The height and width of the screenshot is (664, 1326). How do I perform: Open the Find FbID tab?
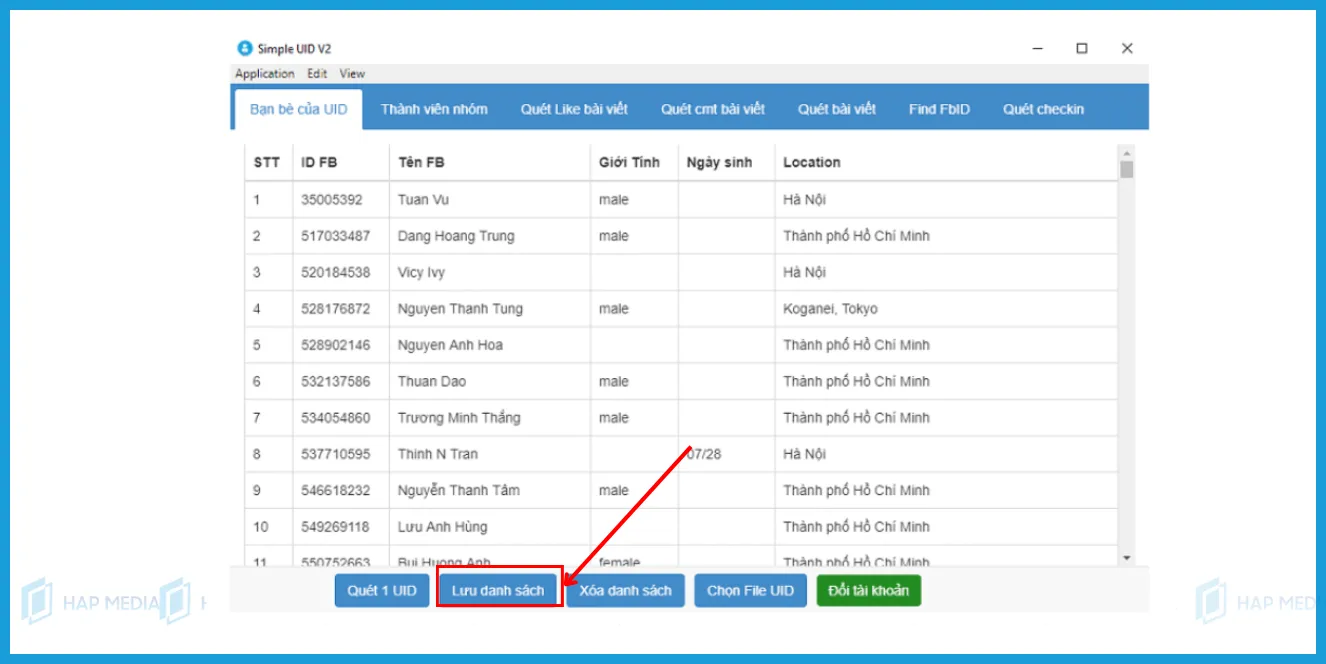tap(938, 109)
